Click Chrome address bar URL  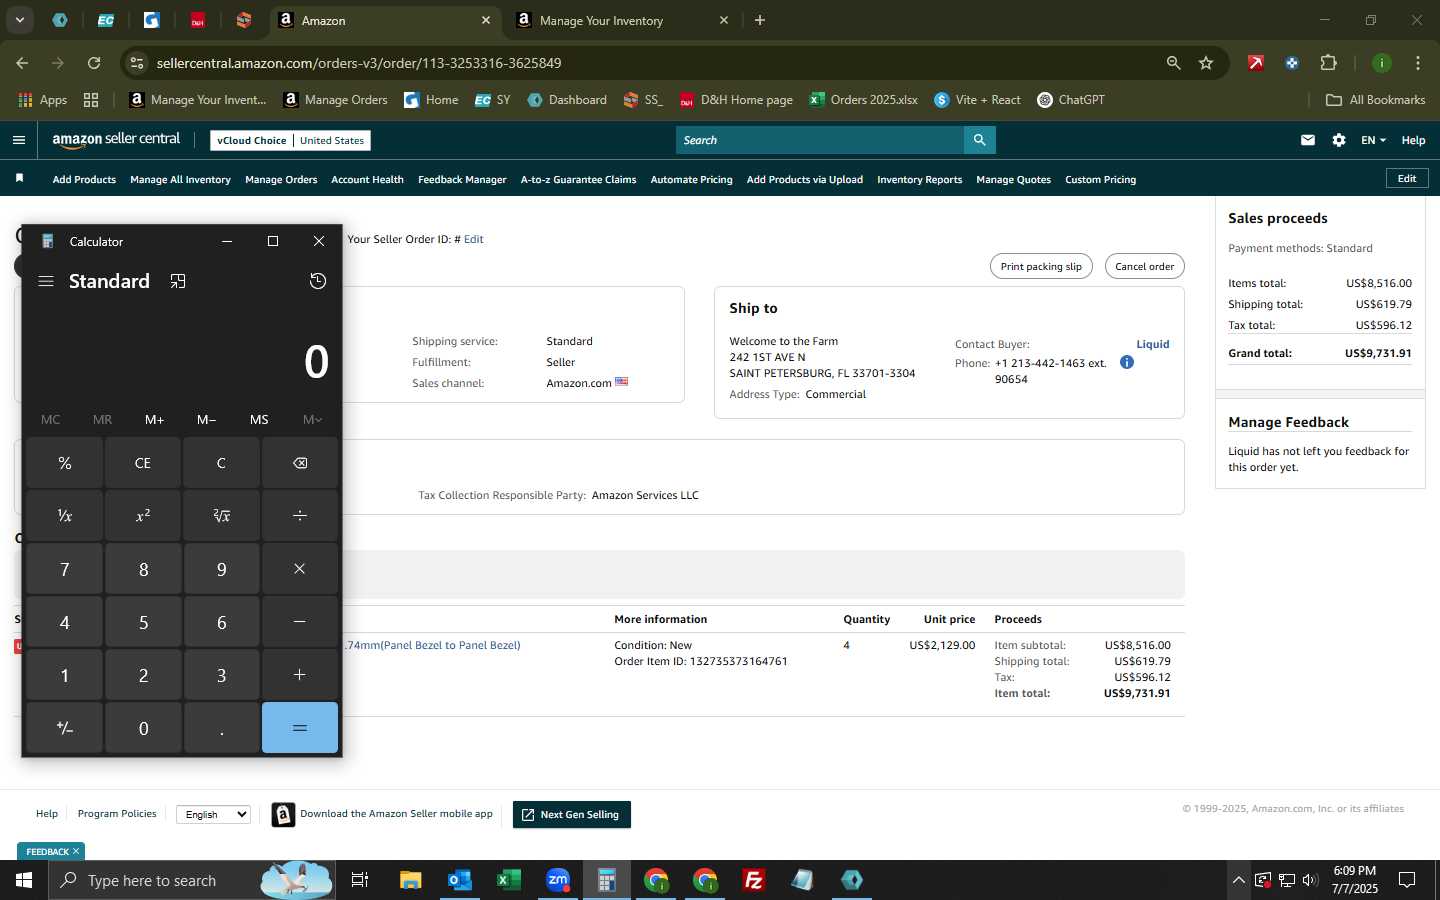[359, 63]
